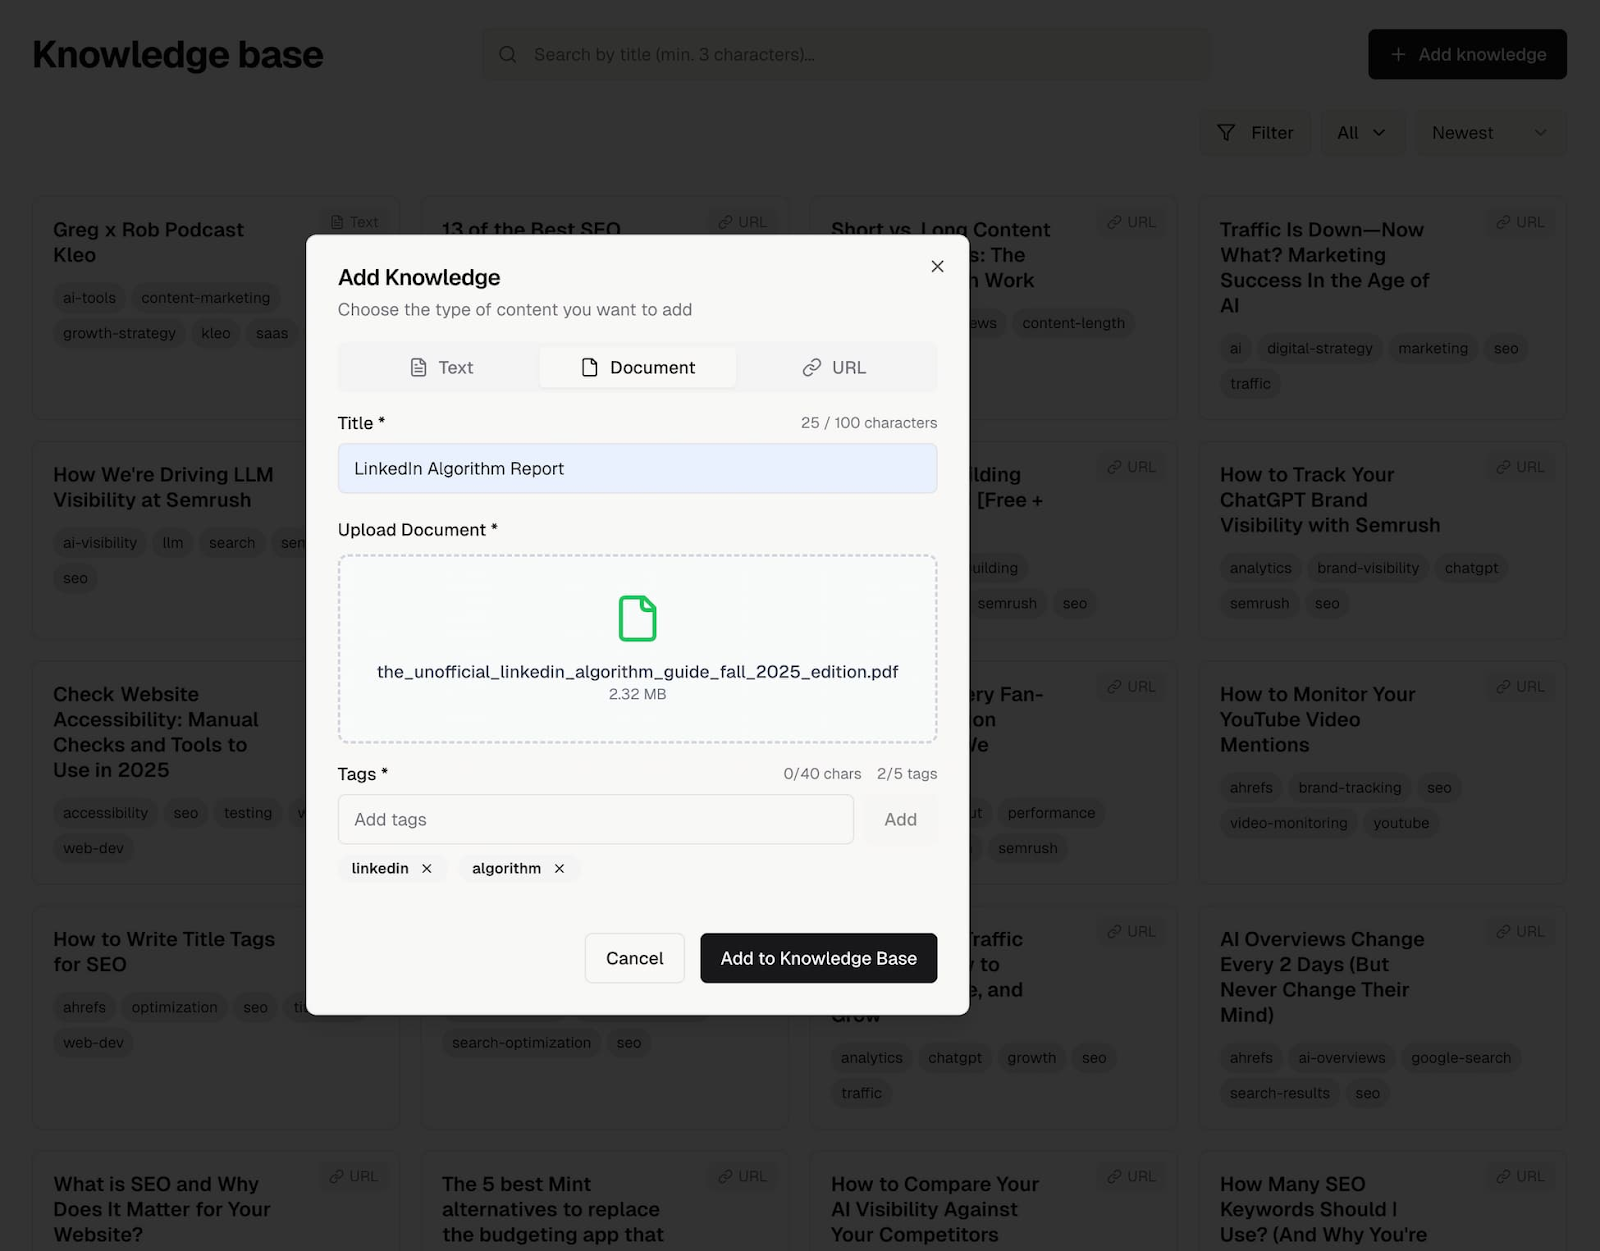1600x1251 pixels.
Task: Click the plus icon on Add knowledge
Action: pyautogui.click(x=1400, y=54)
